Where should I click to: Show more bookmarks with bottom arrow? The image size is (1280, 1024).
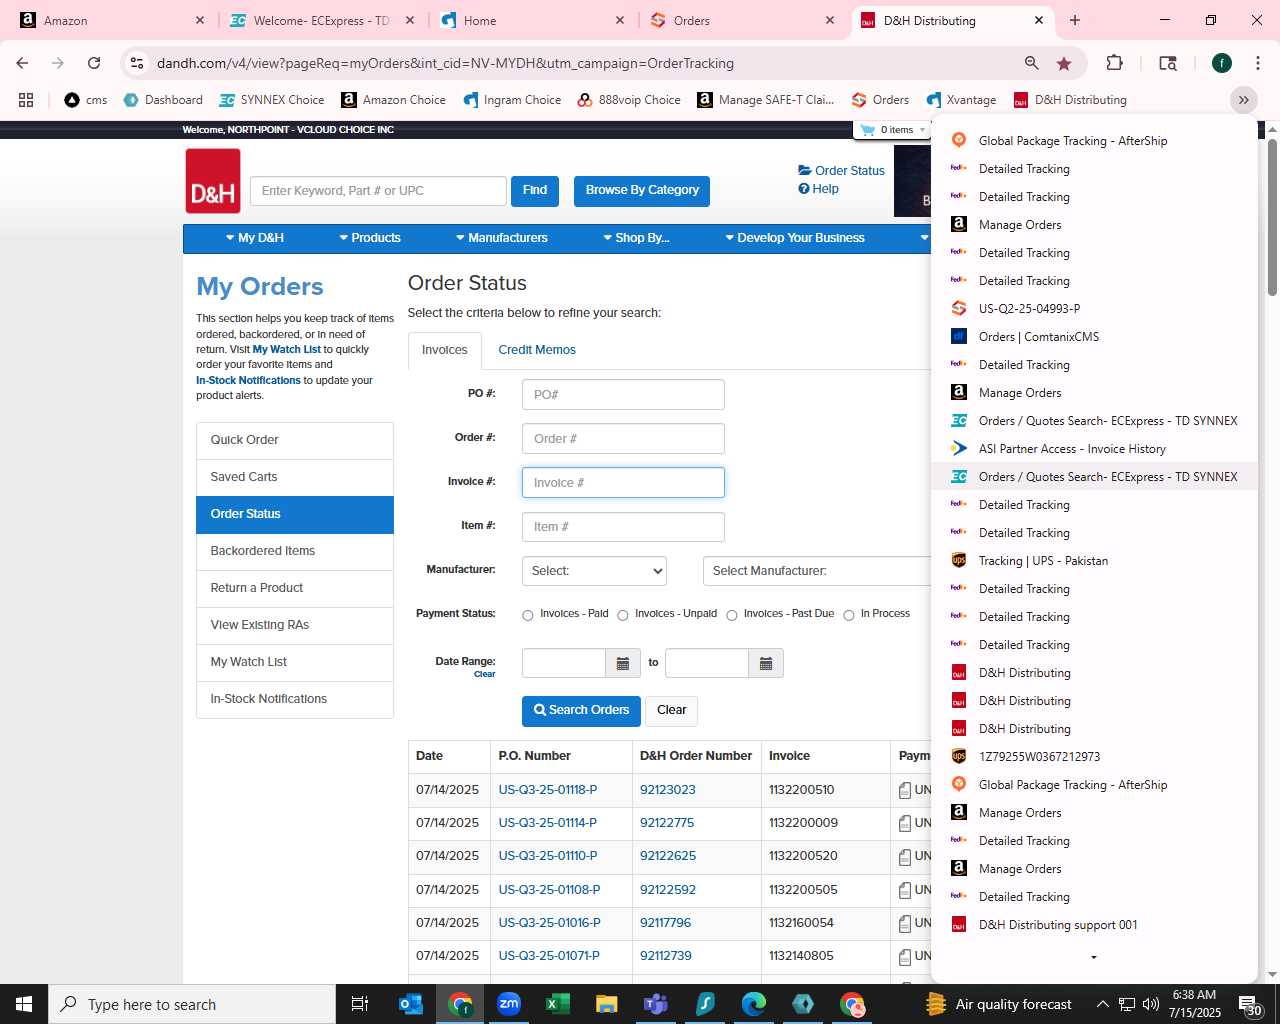click(1094, 957)
